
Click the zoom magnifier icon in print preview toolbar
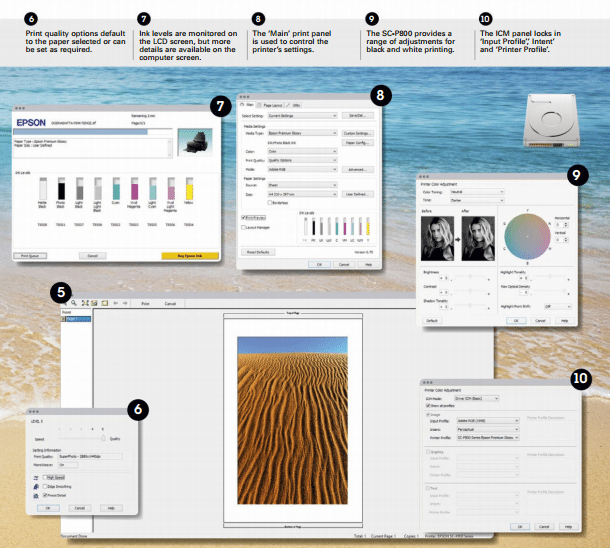click(74, 303)
